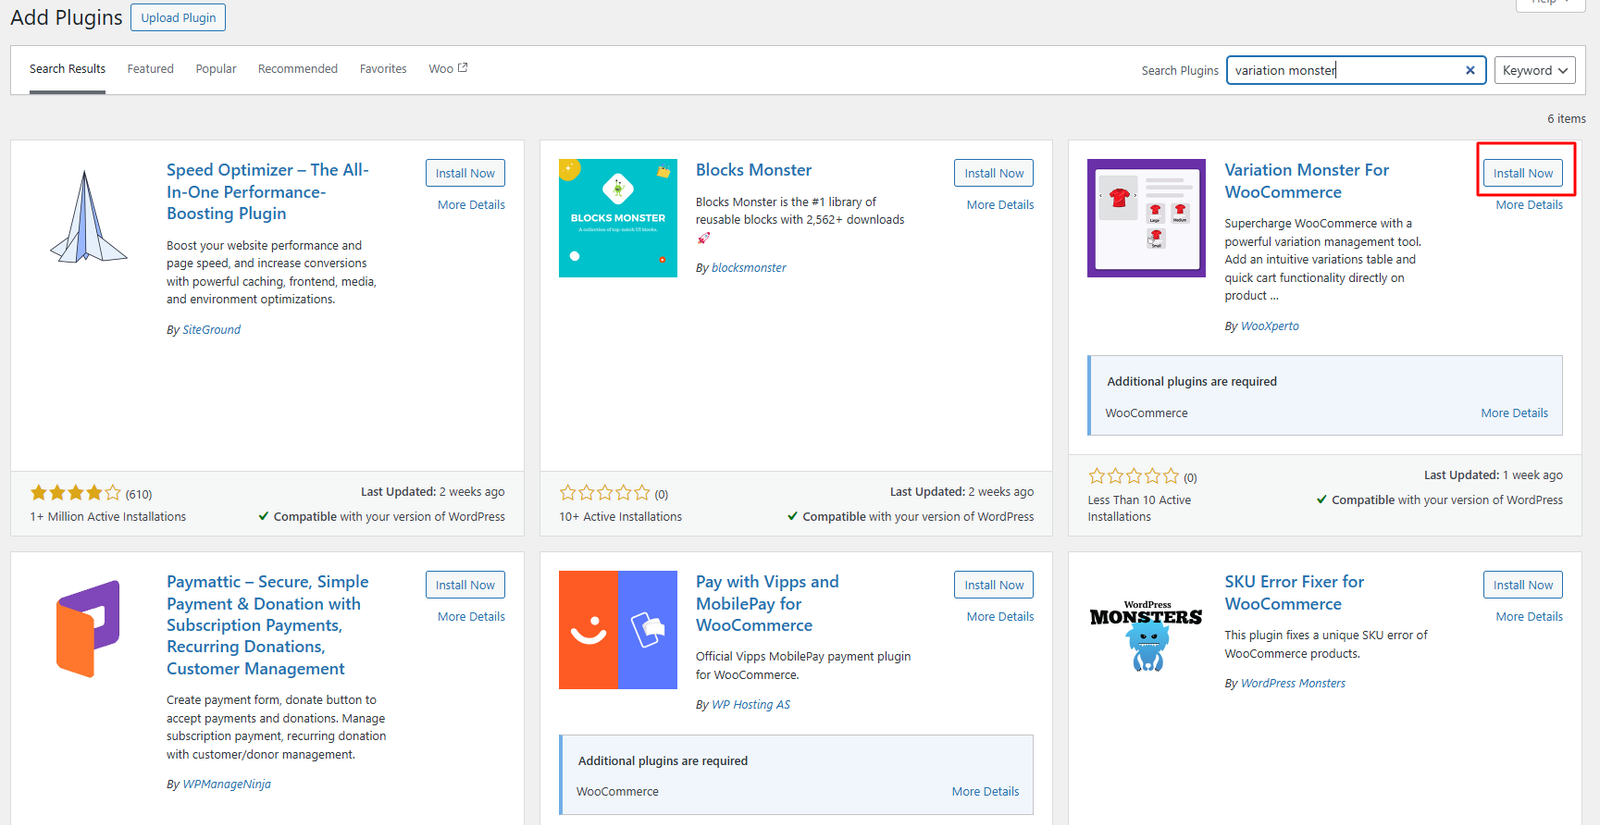The height and width of the screenshot is (825, 1600).
Task: Open SiteGround author link
Action: click(x=211, y=330)
